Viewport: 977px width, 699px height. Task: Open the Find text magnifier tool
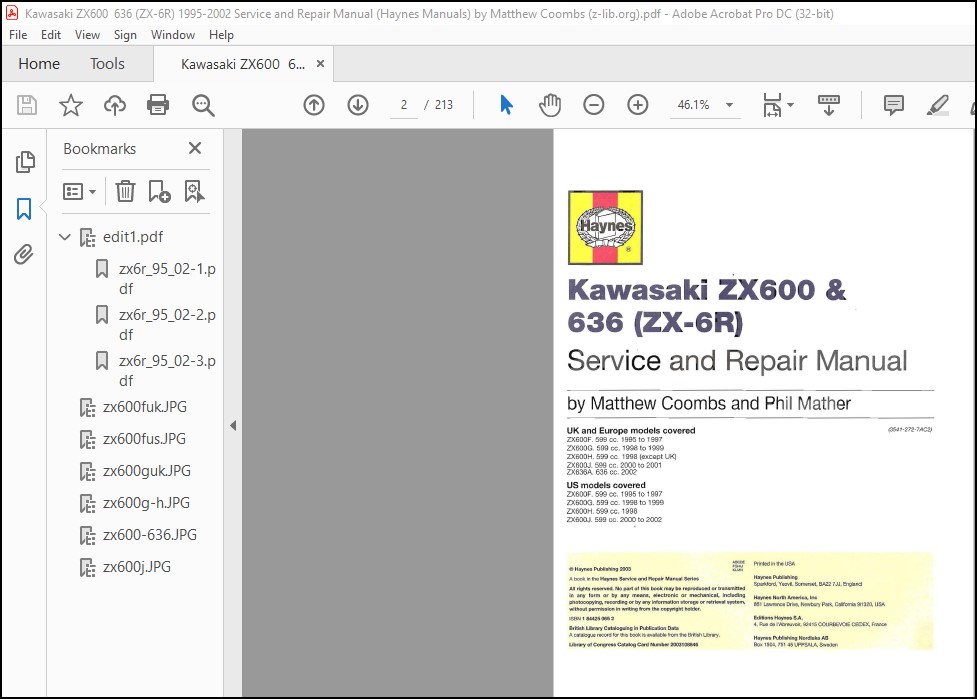pyautogui.click(x=203, y=105)
